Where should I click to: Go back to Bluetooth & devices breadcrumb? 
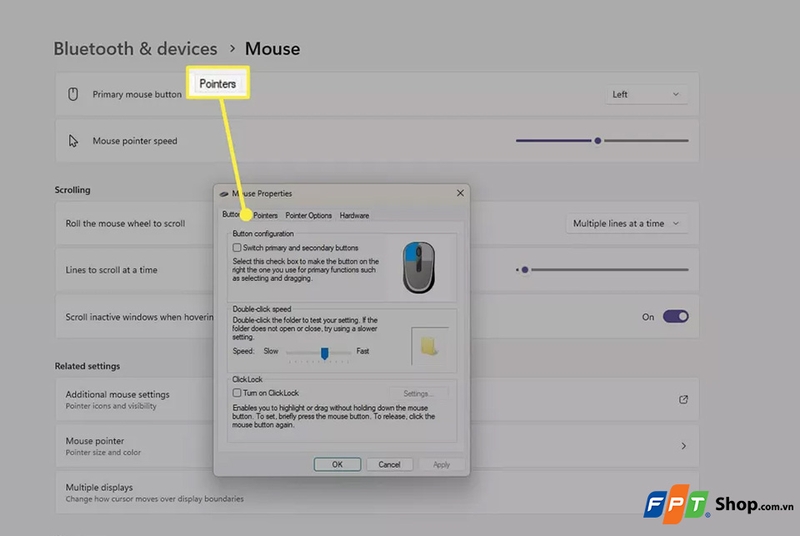(x=135, y=49)
